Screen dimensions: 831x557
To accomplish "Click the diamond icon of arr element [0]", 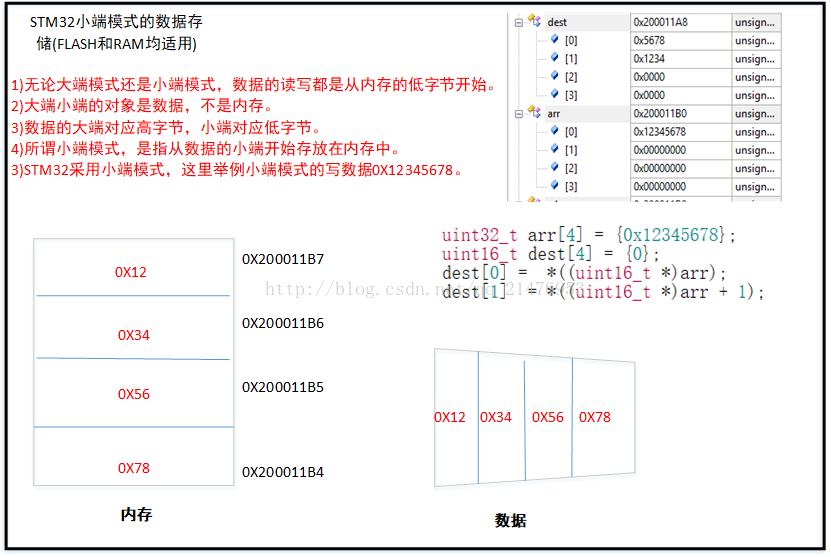I will pos(555,130).
